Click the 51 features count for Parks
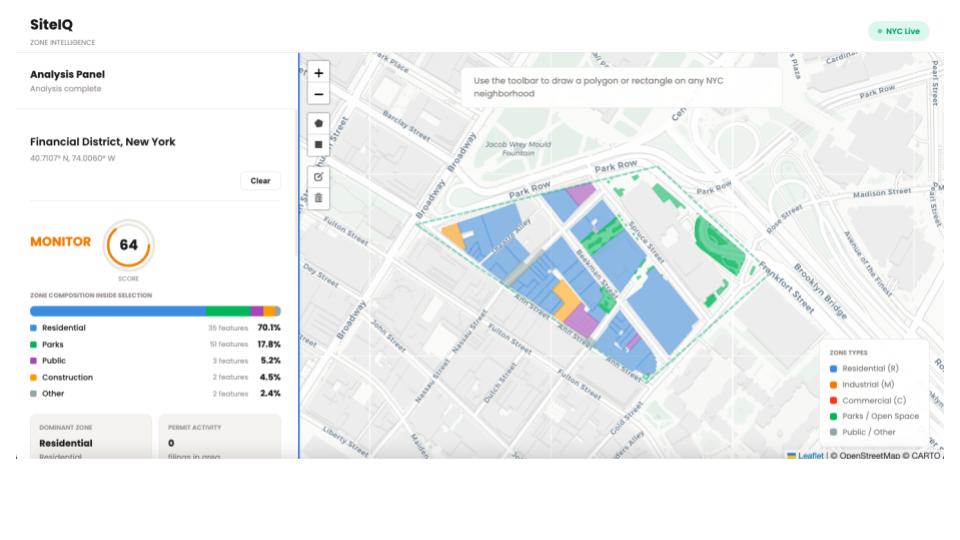 (229, 345)
